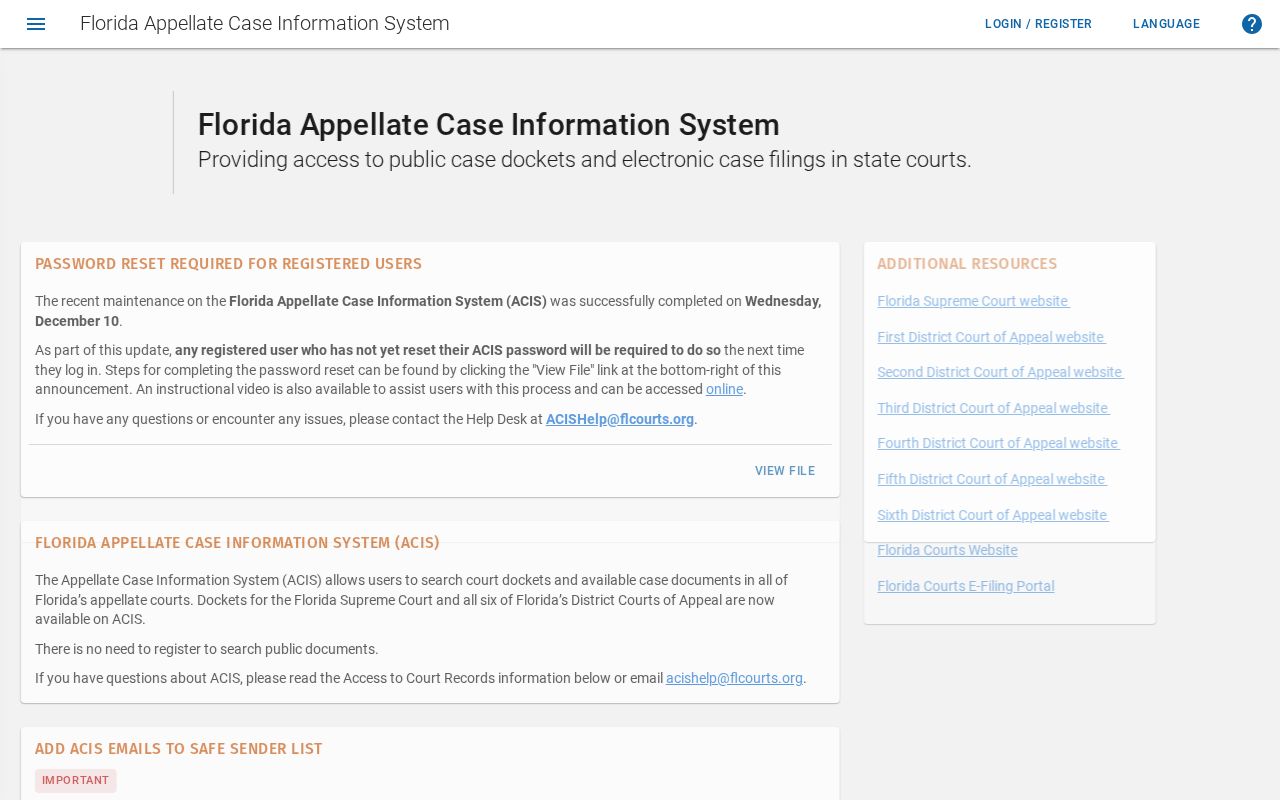Open the hamburger navigation menu
1280x800 pixels.
36,24
